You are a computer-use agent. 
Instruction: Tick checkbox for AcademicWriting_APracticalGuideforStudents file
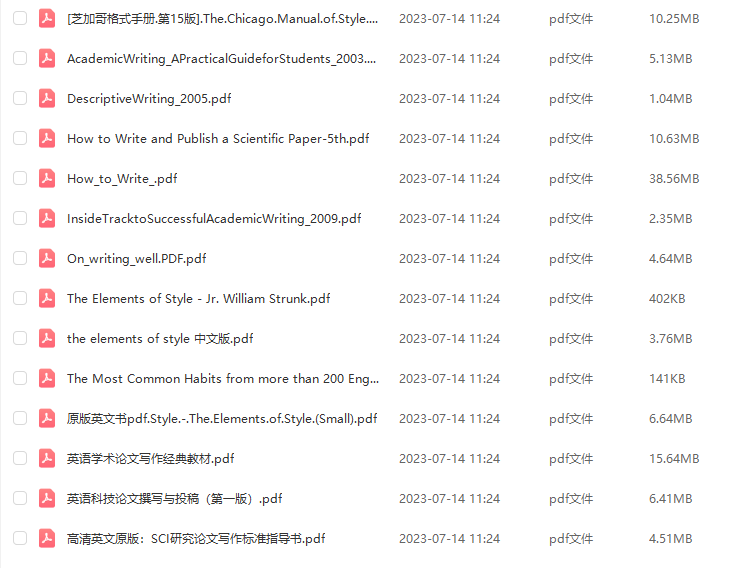click(x=20, y=58)
